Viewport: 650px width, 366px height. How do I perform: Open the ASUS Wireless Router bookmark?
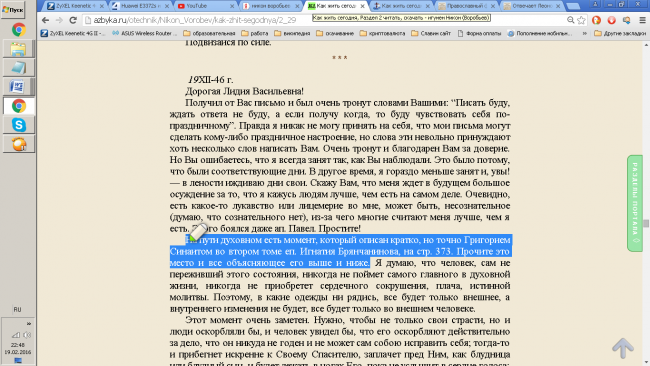tap(144, 33)
